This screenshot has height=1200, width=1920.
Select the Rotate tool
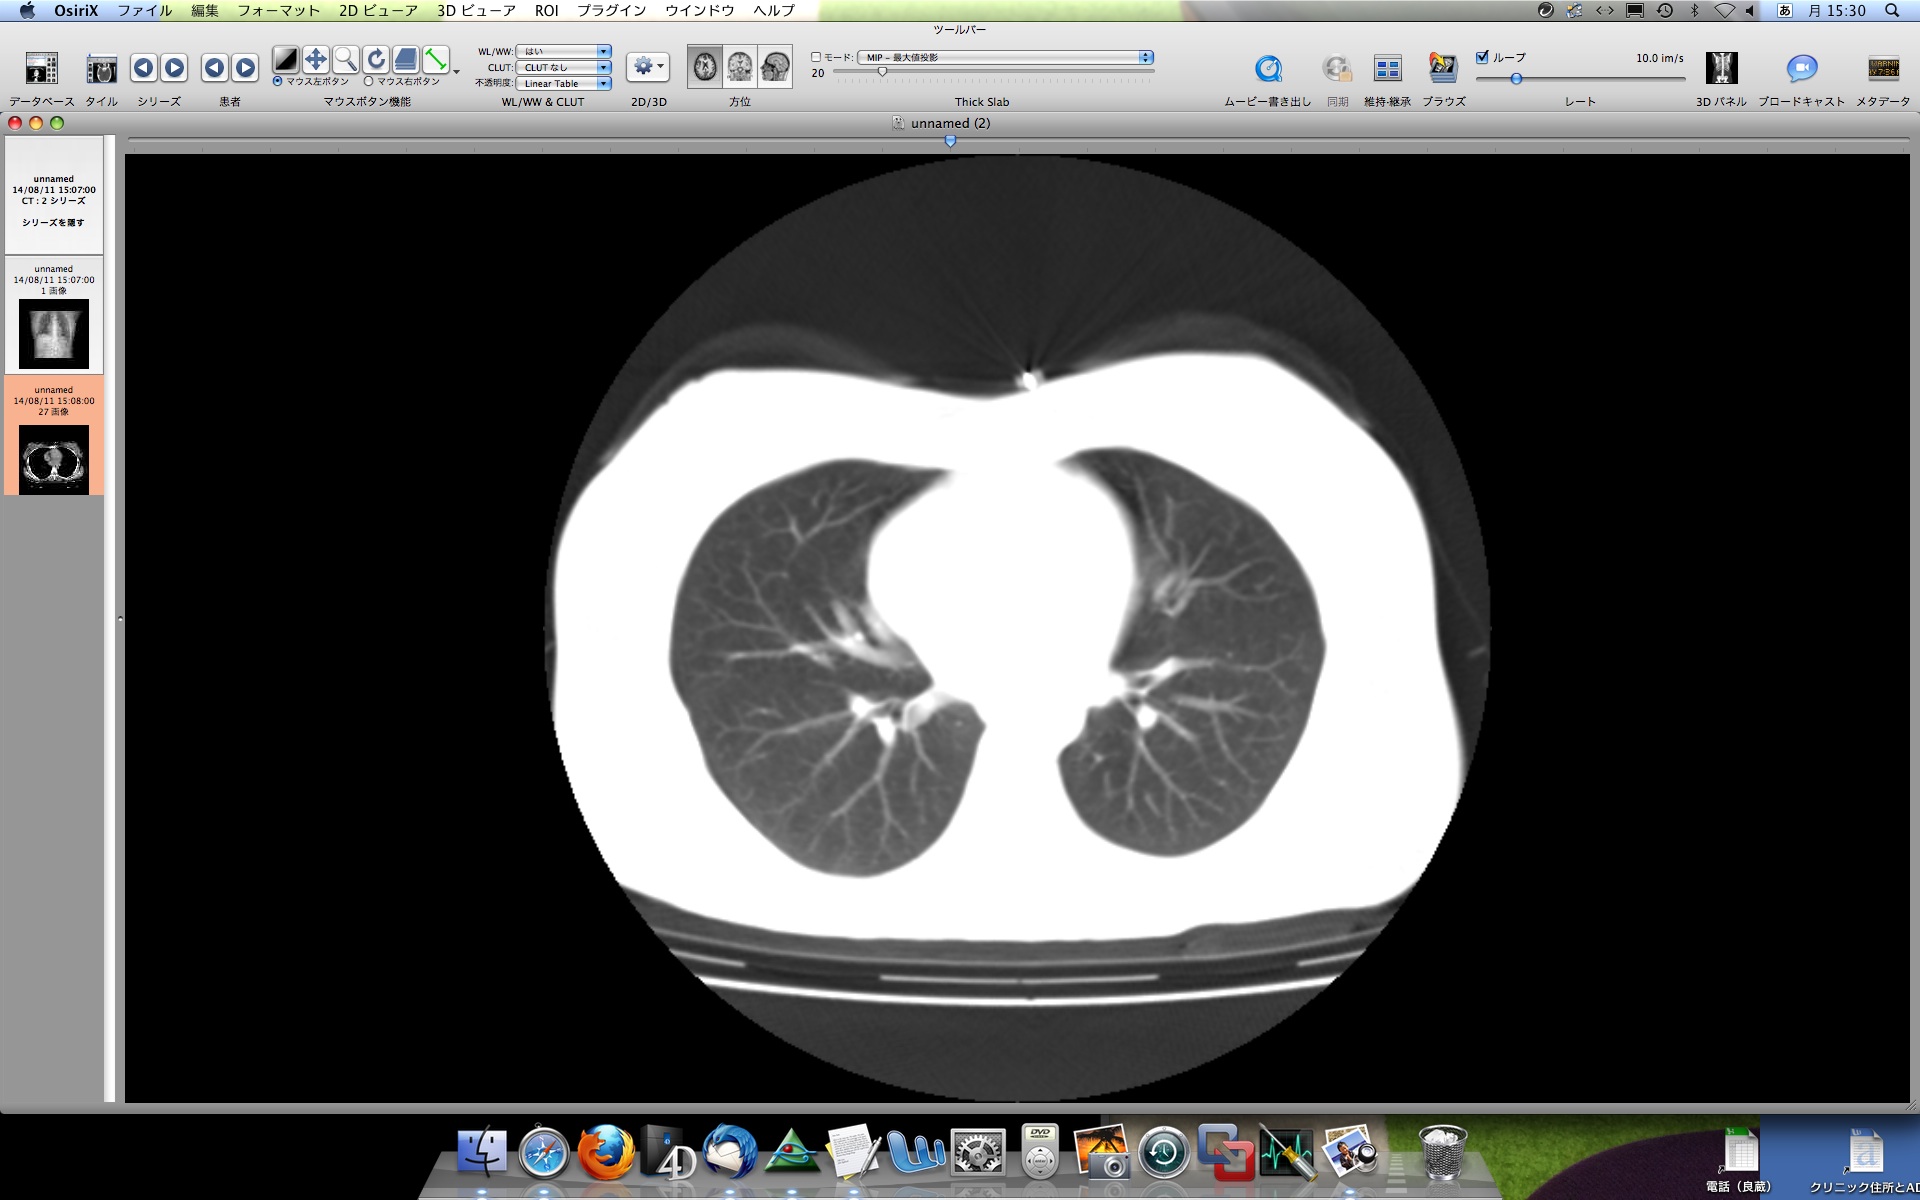[376, 60]
